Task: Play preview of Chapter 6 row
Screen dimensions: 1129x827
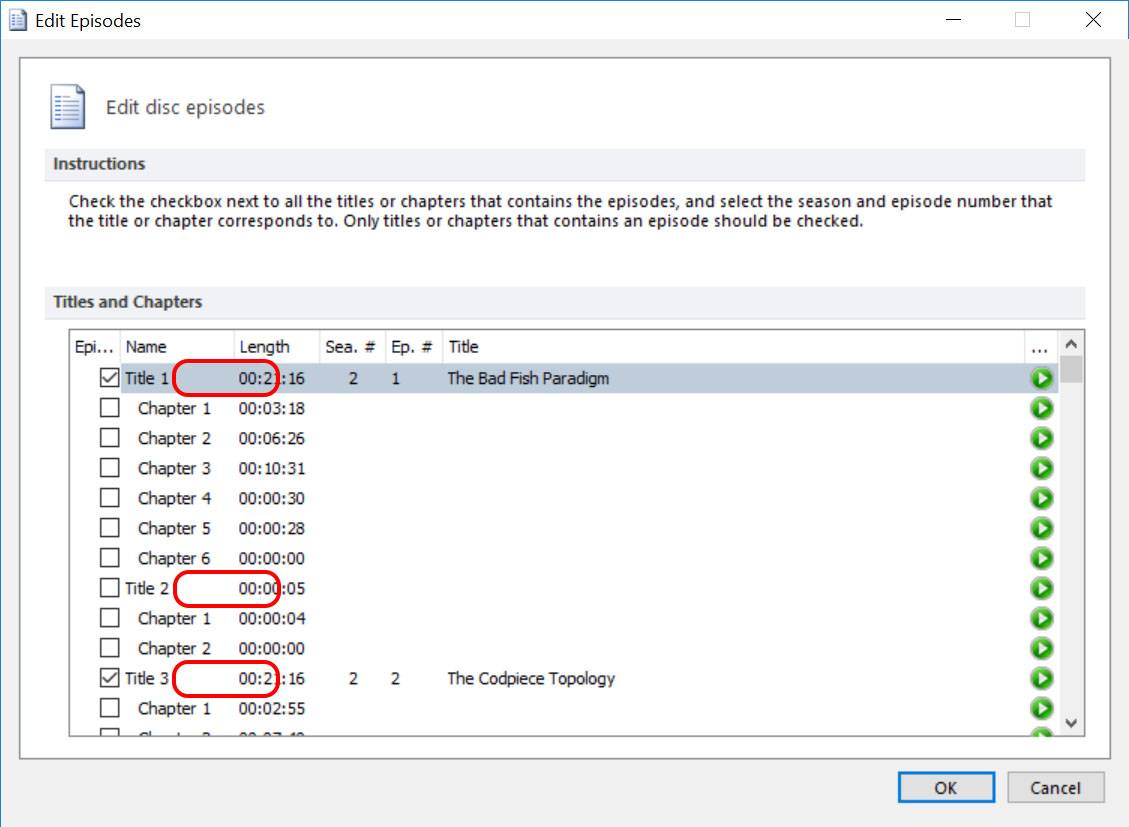Action: [1041, 559]
